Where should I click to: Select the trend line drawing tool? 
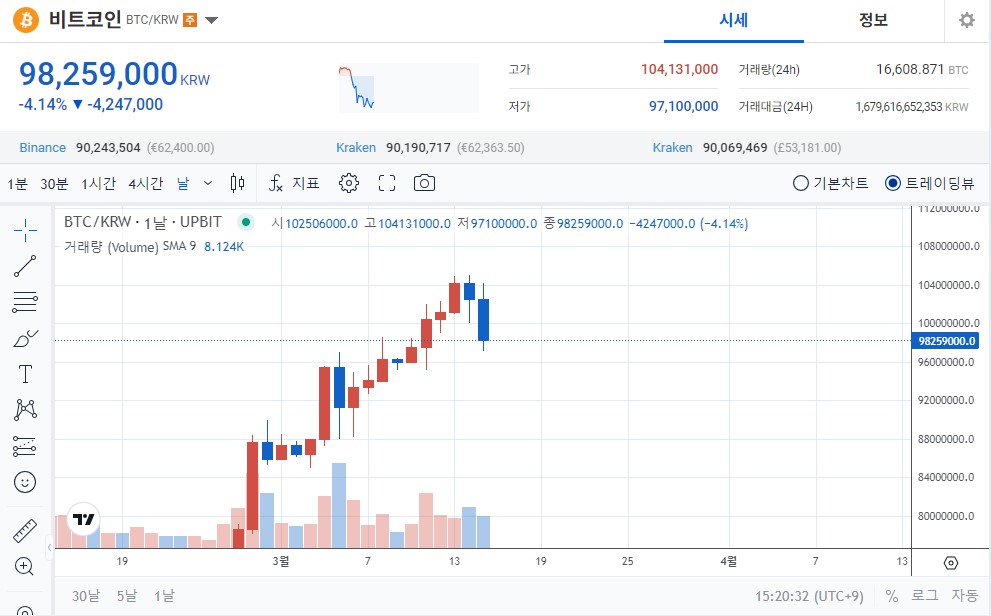pyautogui.click(x=25, y=266)
